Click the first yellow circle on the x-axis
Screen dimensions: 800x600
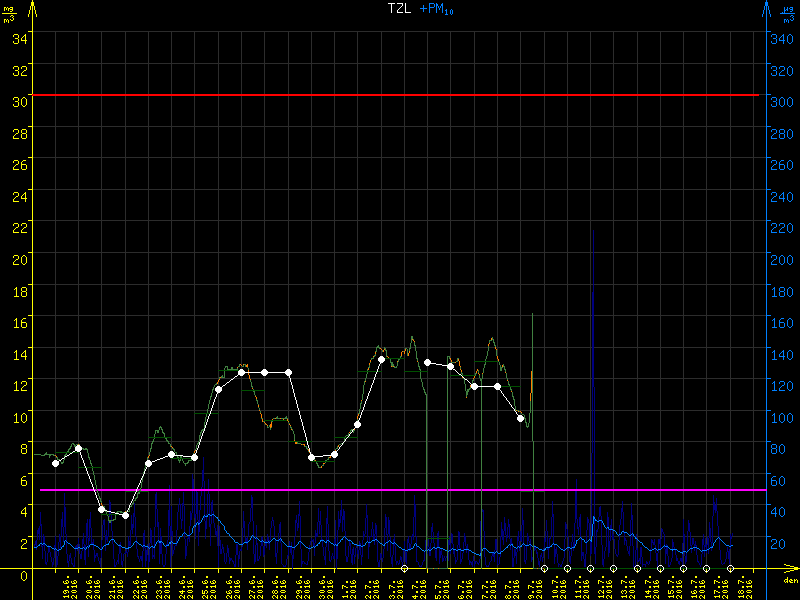pyautogui.click(x=405, y=568)
